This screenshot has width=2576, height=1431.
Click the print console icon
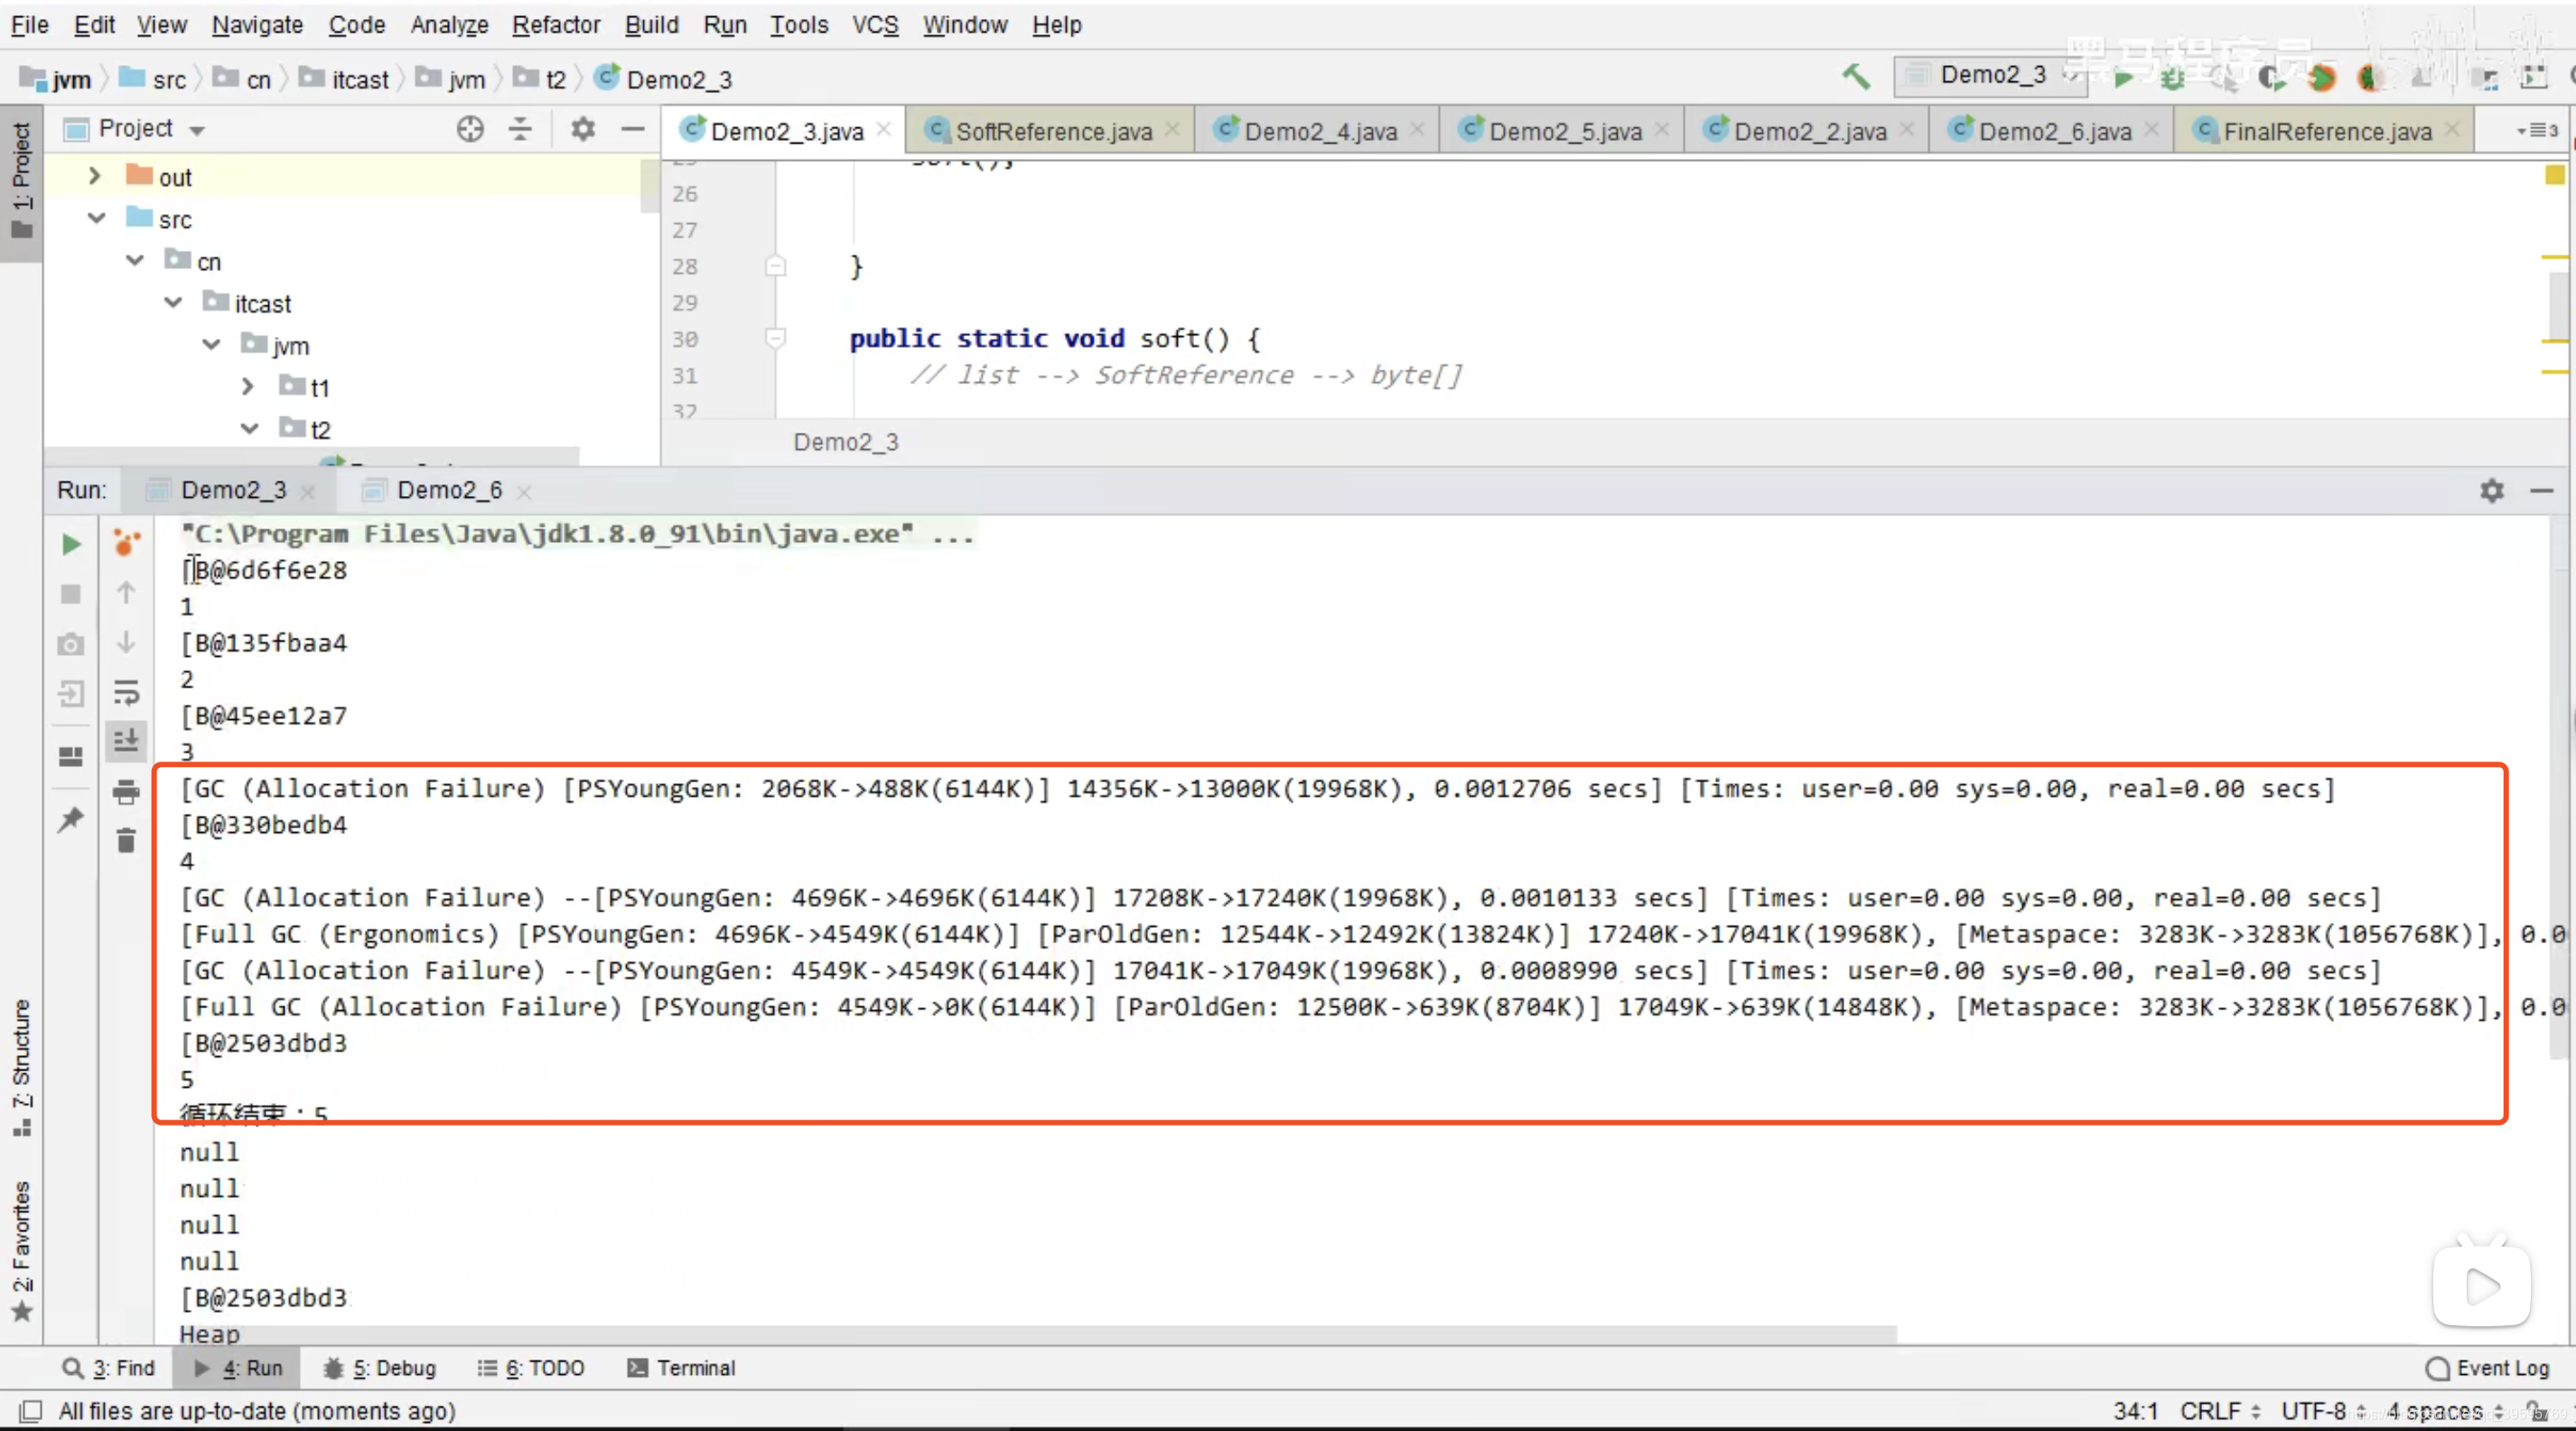[126, 792]
